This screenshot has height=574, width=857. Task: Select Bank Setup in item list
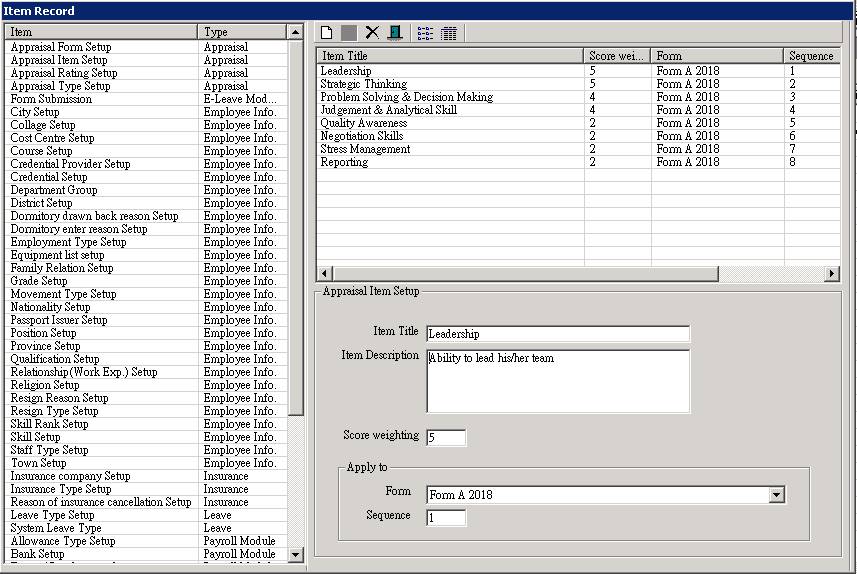[145, 554]
